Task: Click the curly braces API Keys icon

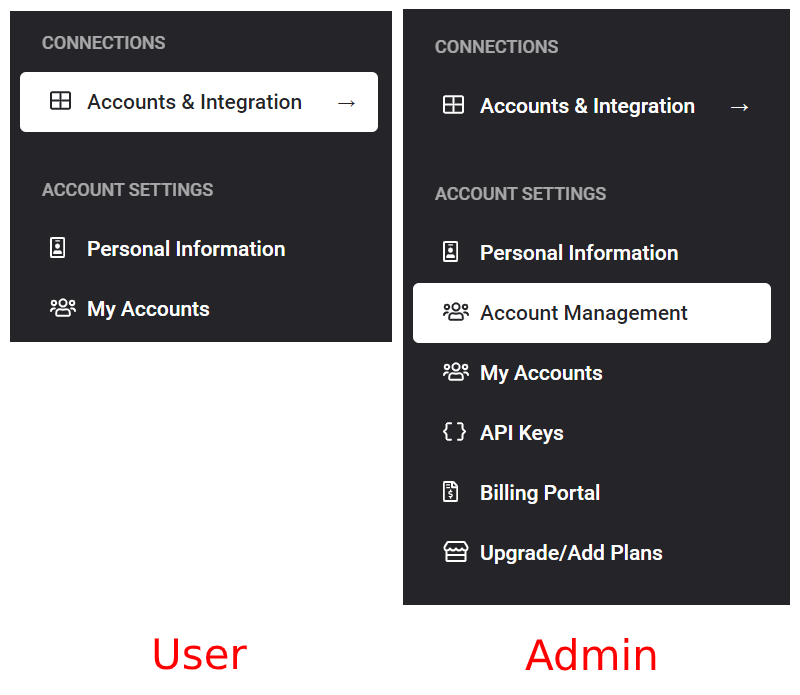Action: point(454,432)
